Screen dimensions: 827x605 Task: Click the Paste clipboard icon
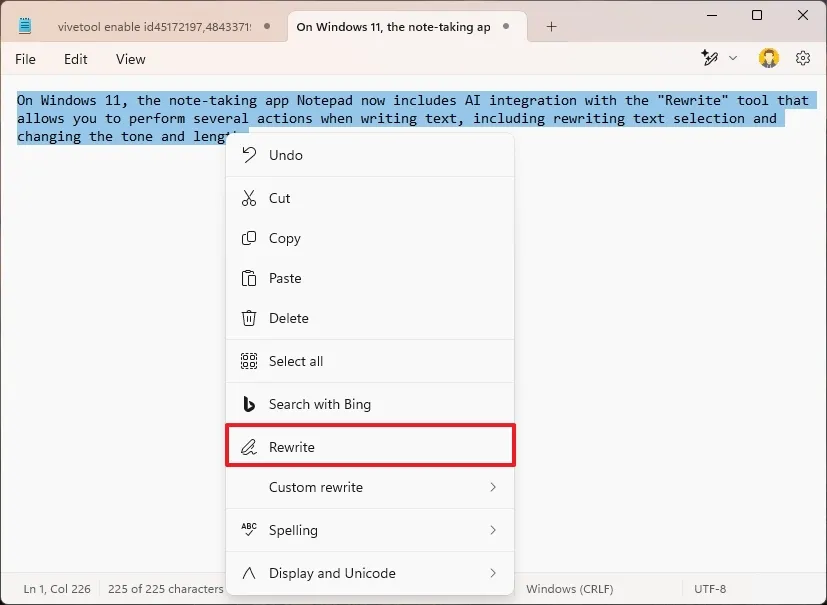(248, 278)
